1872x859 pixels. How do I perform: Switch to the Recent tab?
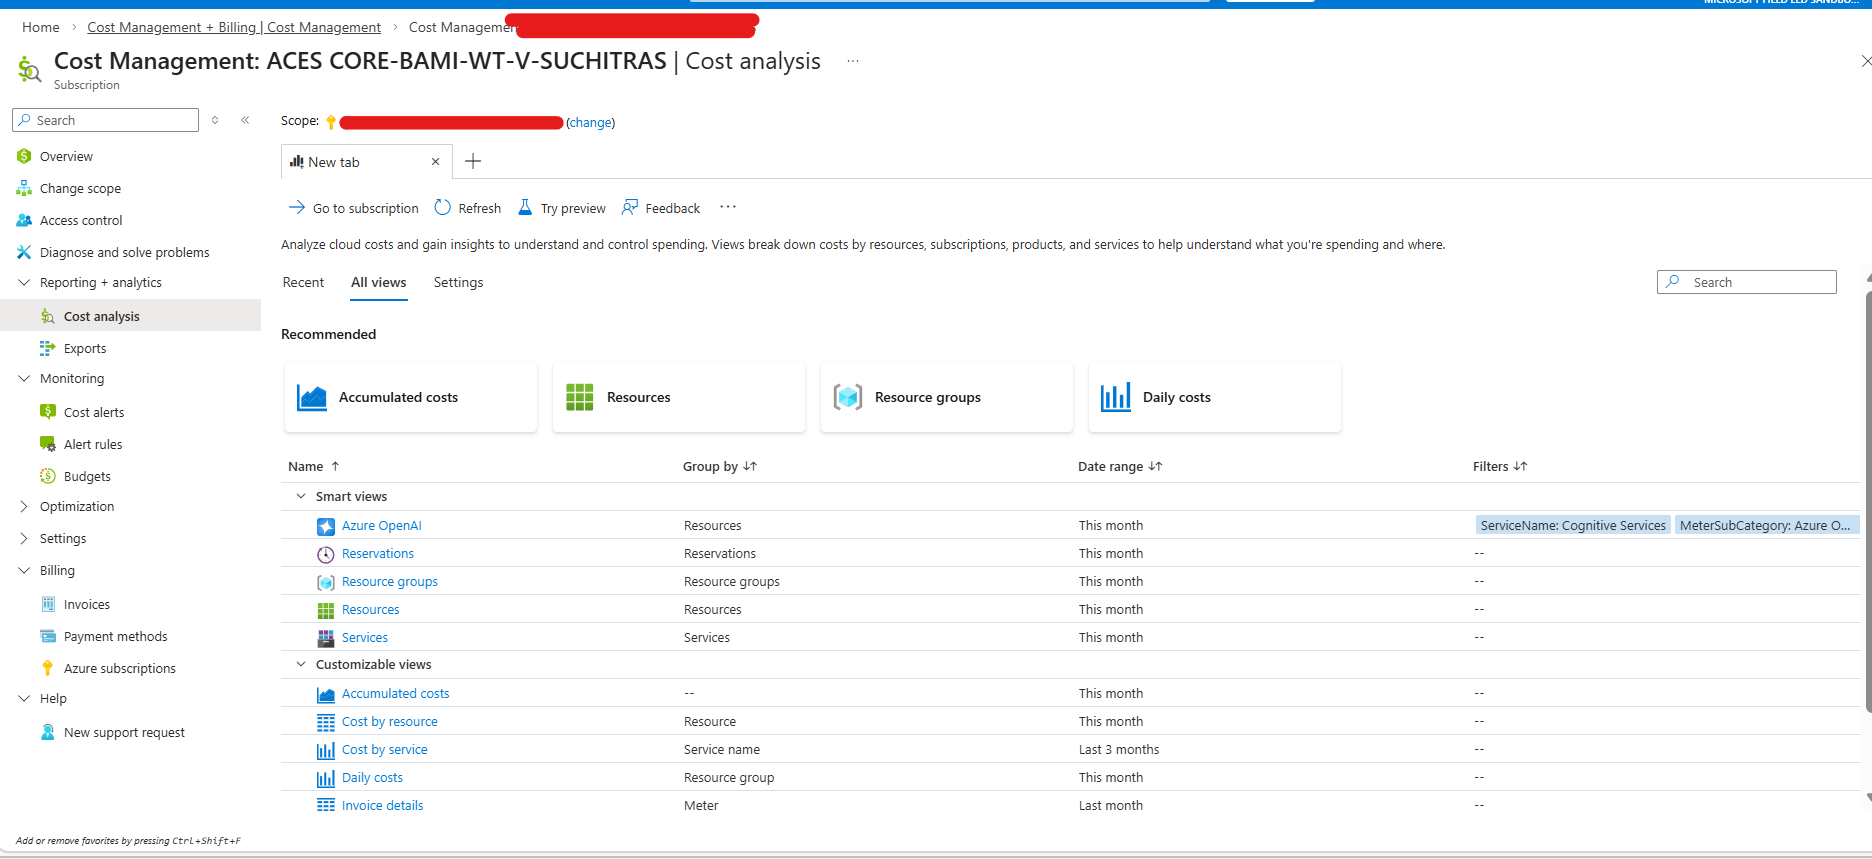pos(303,283)
